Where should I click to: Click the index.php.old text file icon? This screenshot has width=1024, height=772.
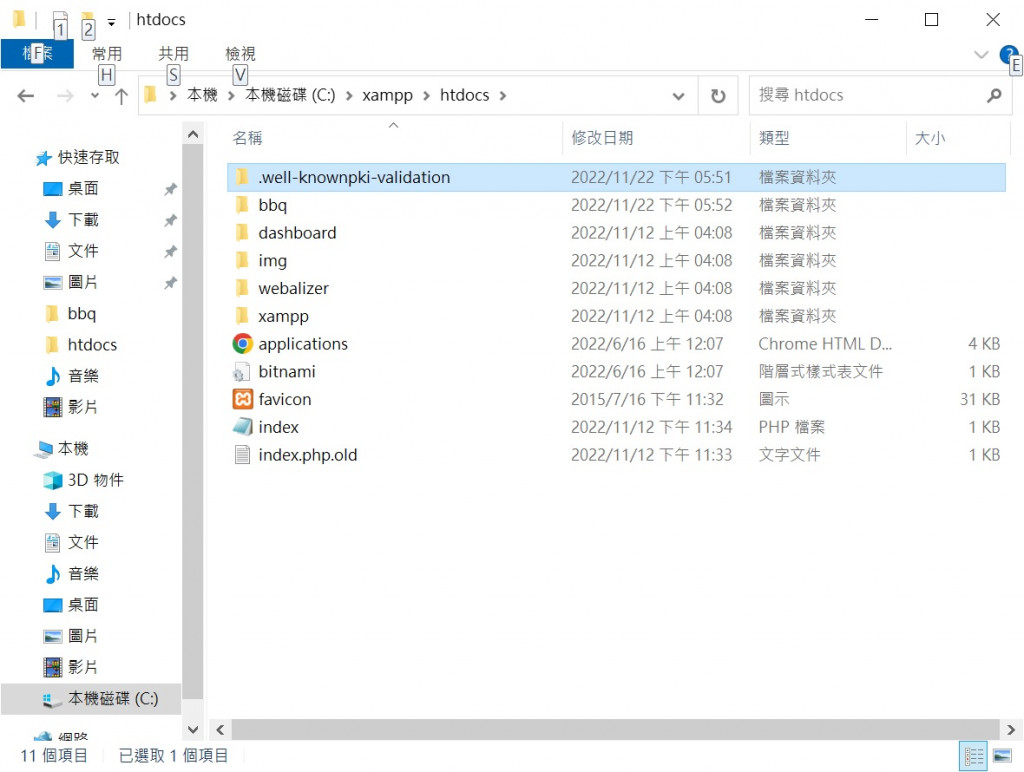coord(242,455)
